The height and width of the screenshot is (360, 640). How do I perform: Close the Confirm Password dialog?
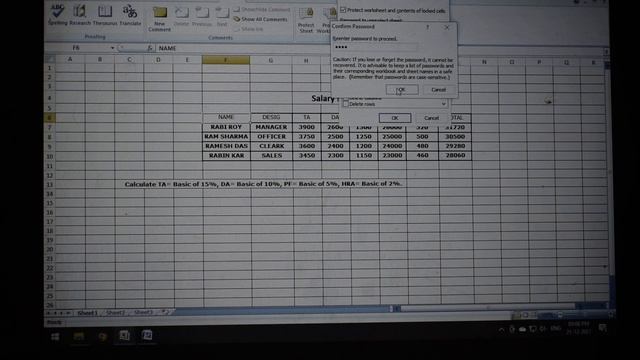447,27
